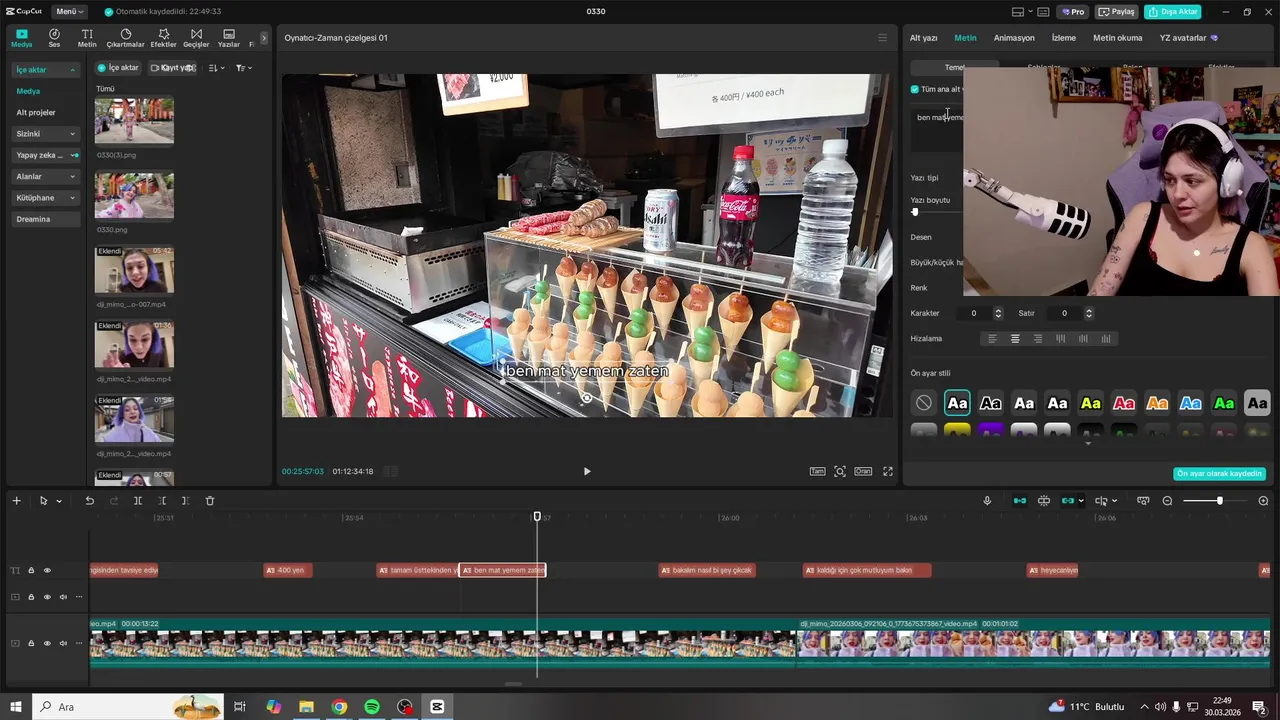Open the media filter dropdown

pyautogui.click(x=243, y=68)
